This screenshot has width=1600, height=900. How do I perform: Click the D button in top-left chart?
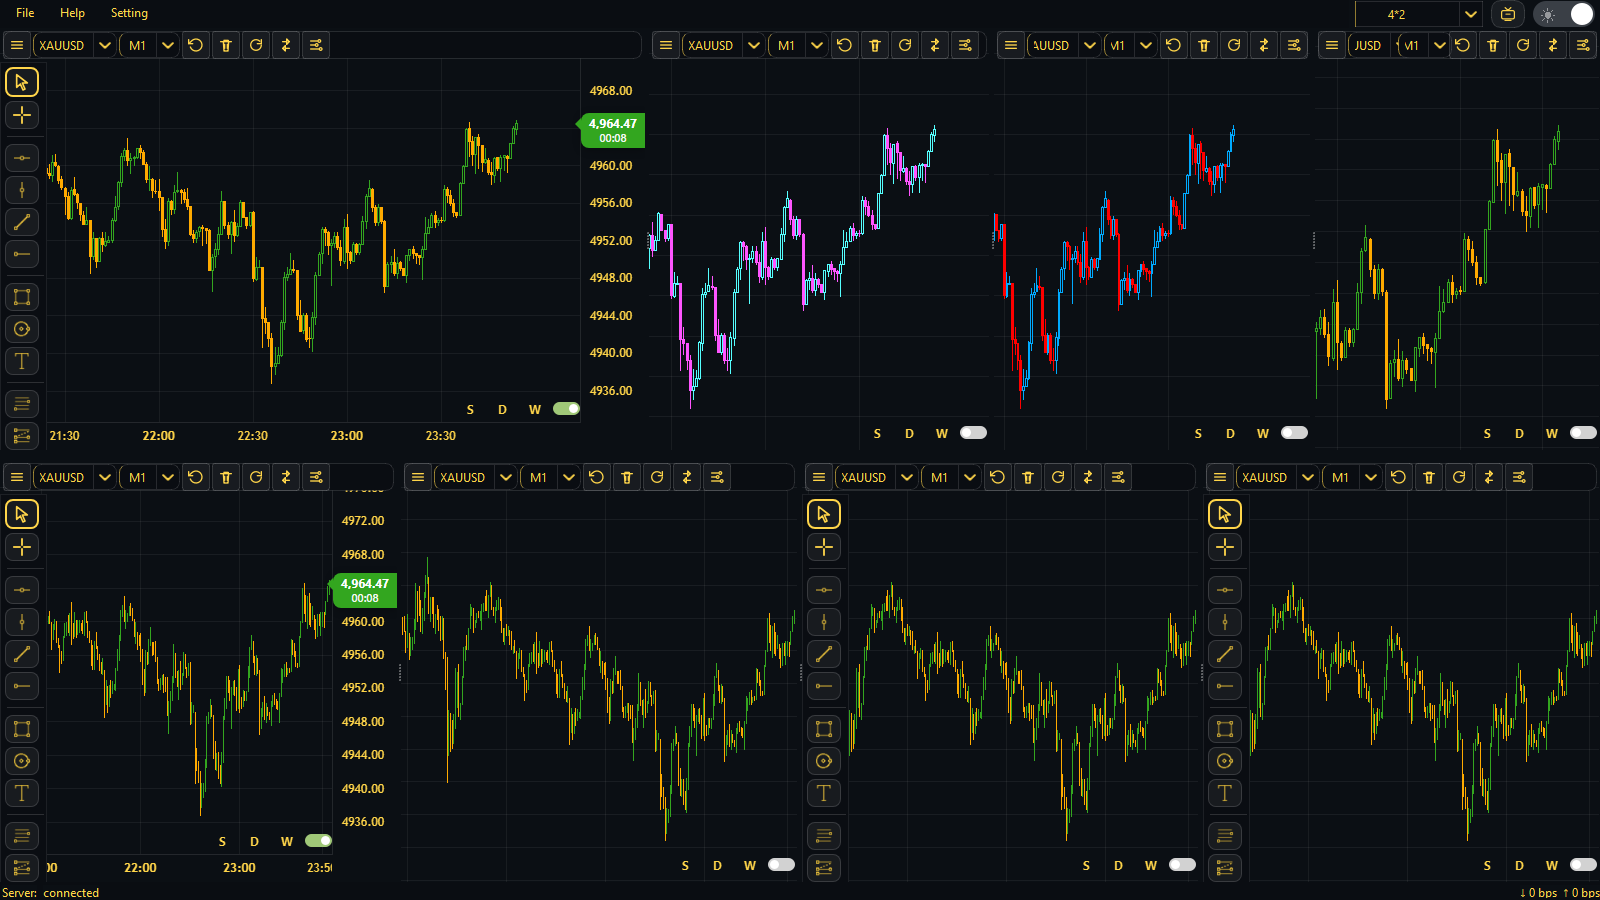coord(502,409)
